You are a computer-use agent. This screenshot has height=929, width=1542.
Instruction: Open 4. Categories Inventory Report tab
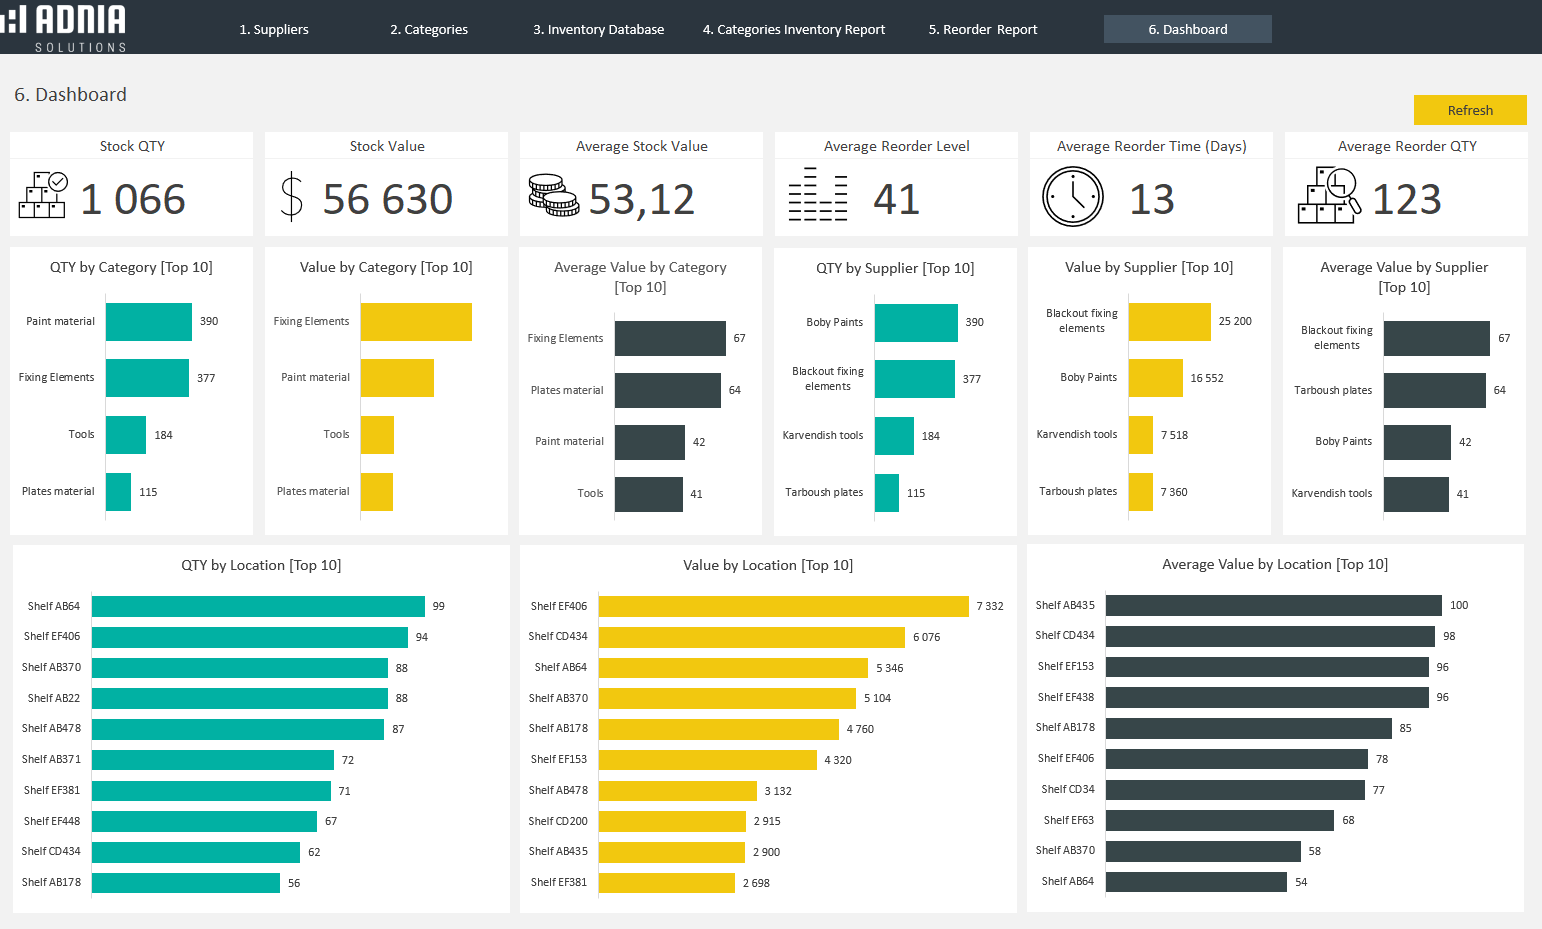coord(793,30)
